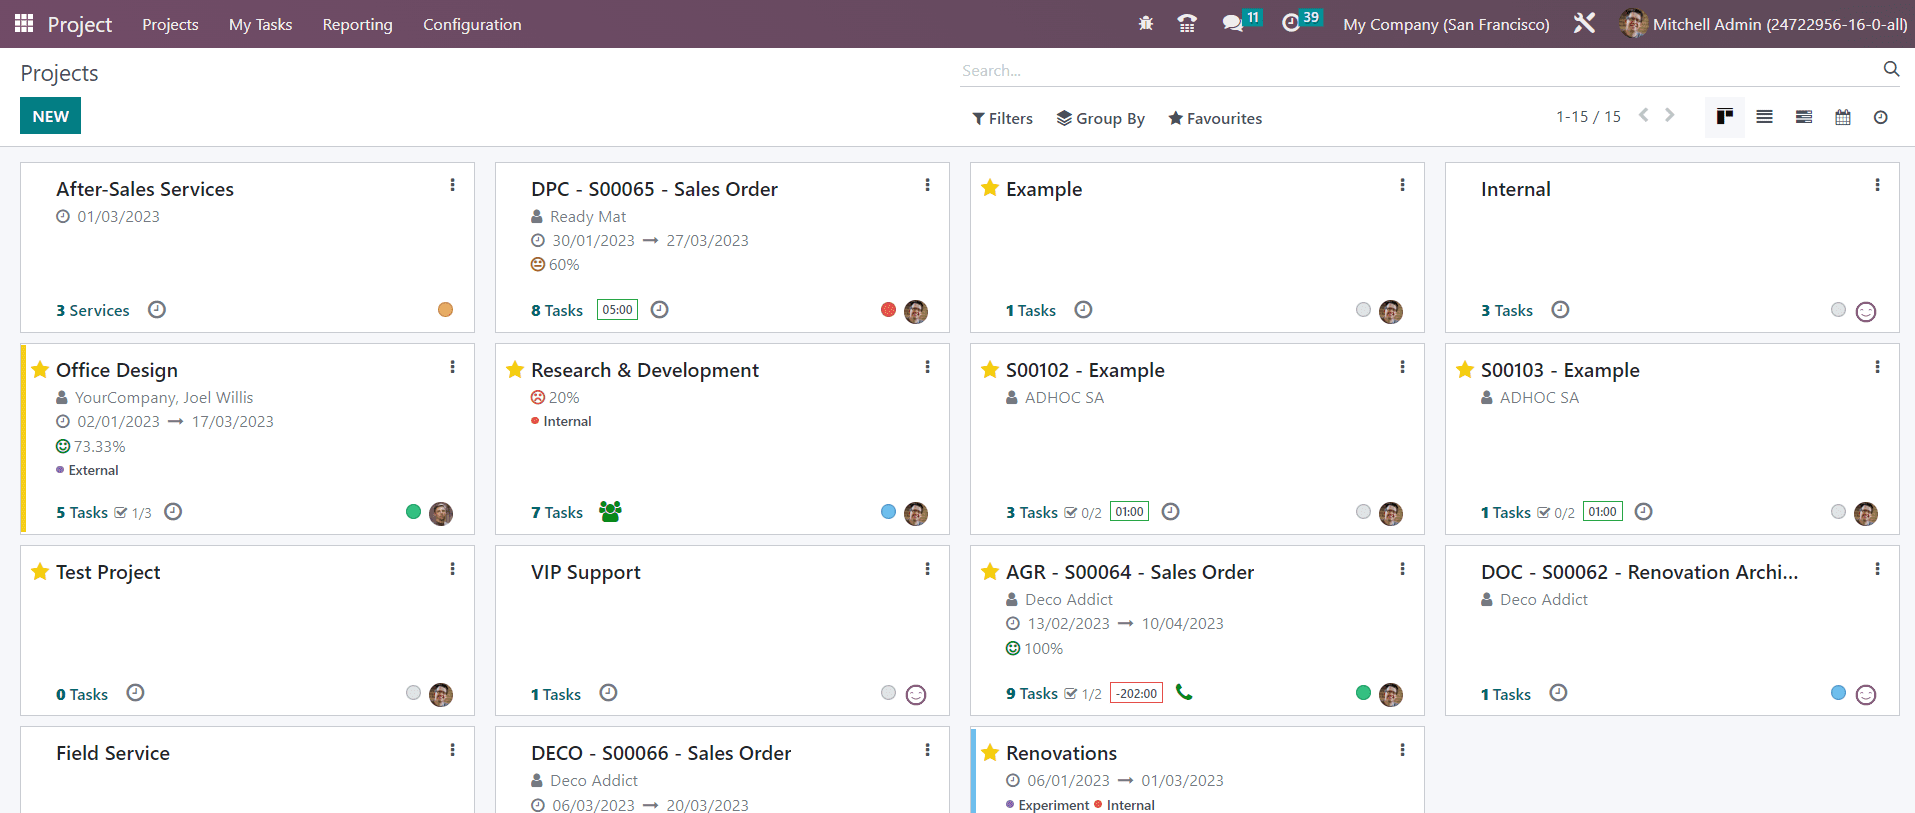Viewport: 1915px width, 813px height.
Task: Open the Filters dropdown
Action: (x=1002, y=118)
